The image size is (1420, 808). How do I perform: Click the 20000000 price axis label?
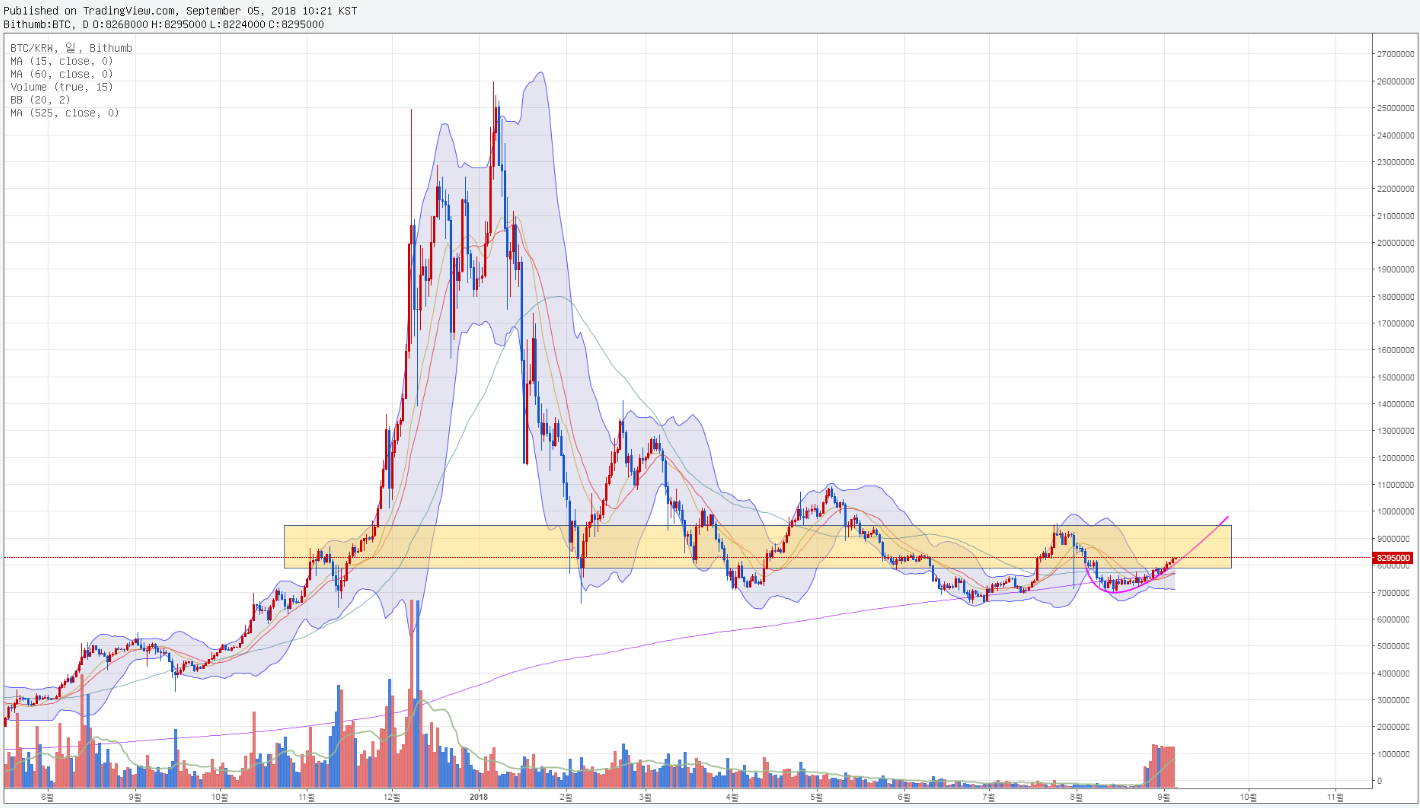[x=1395, y=242]
